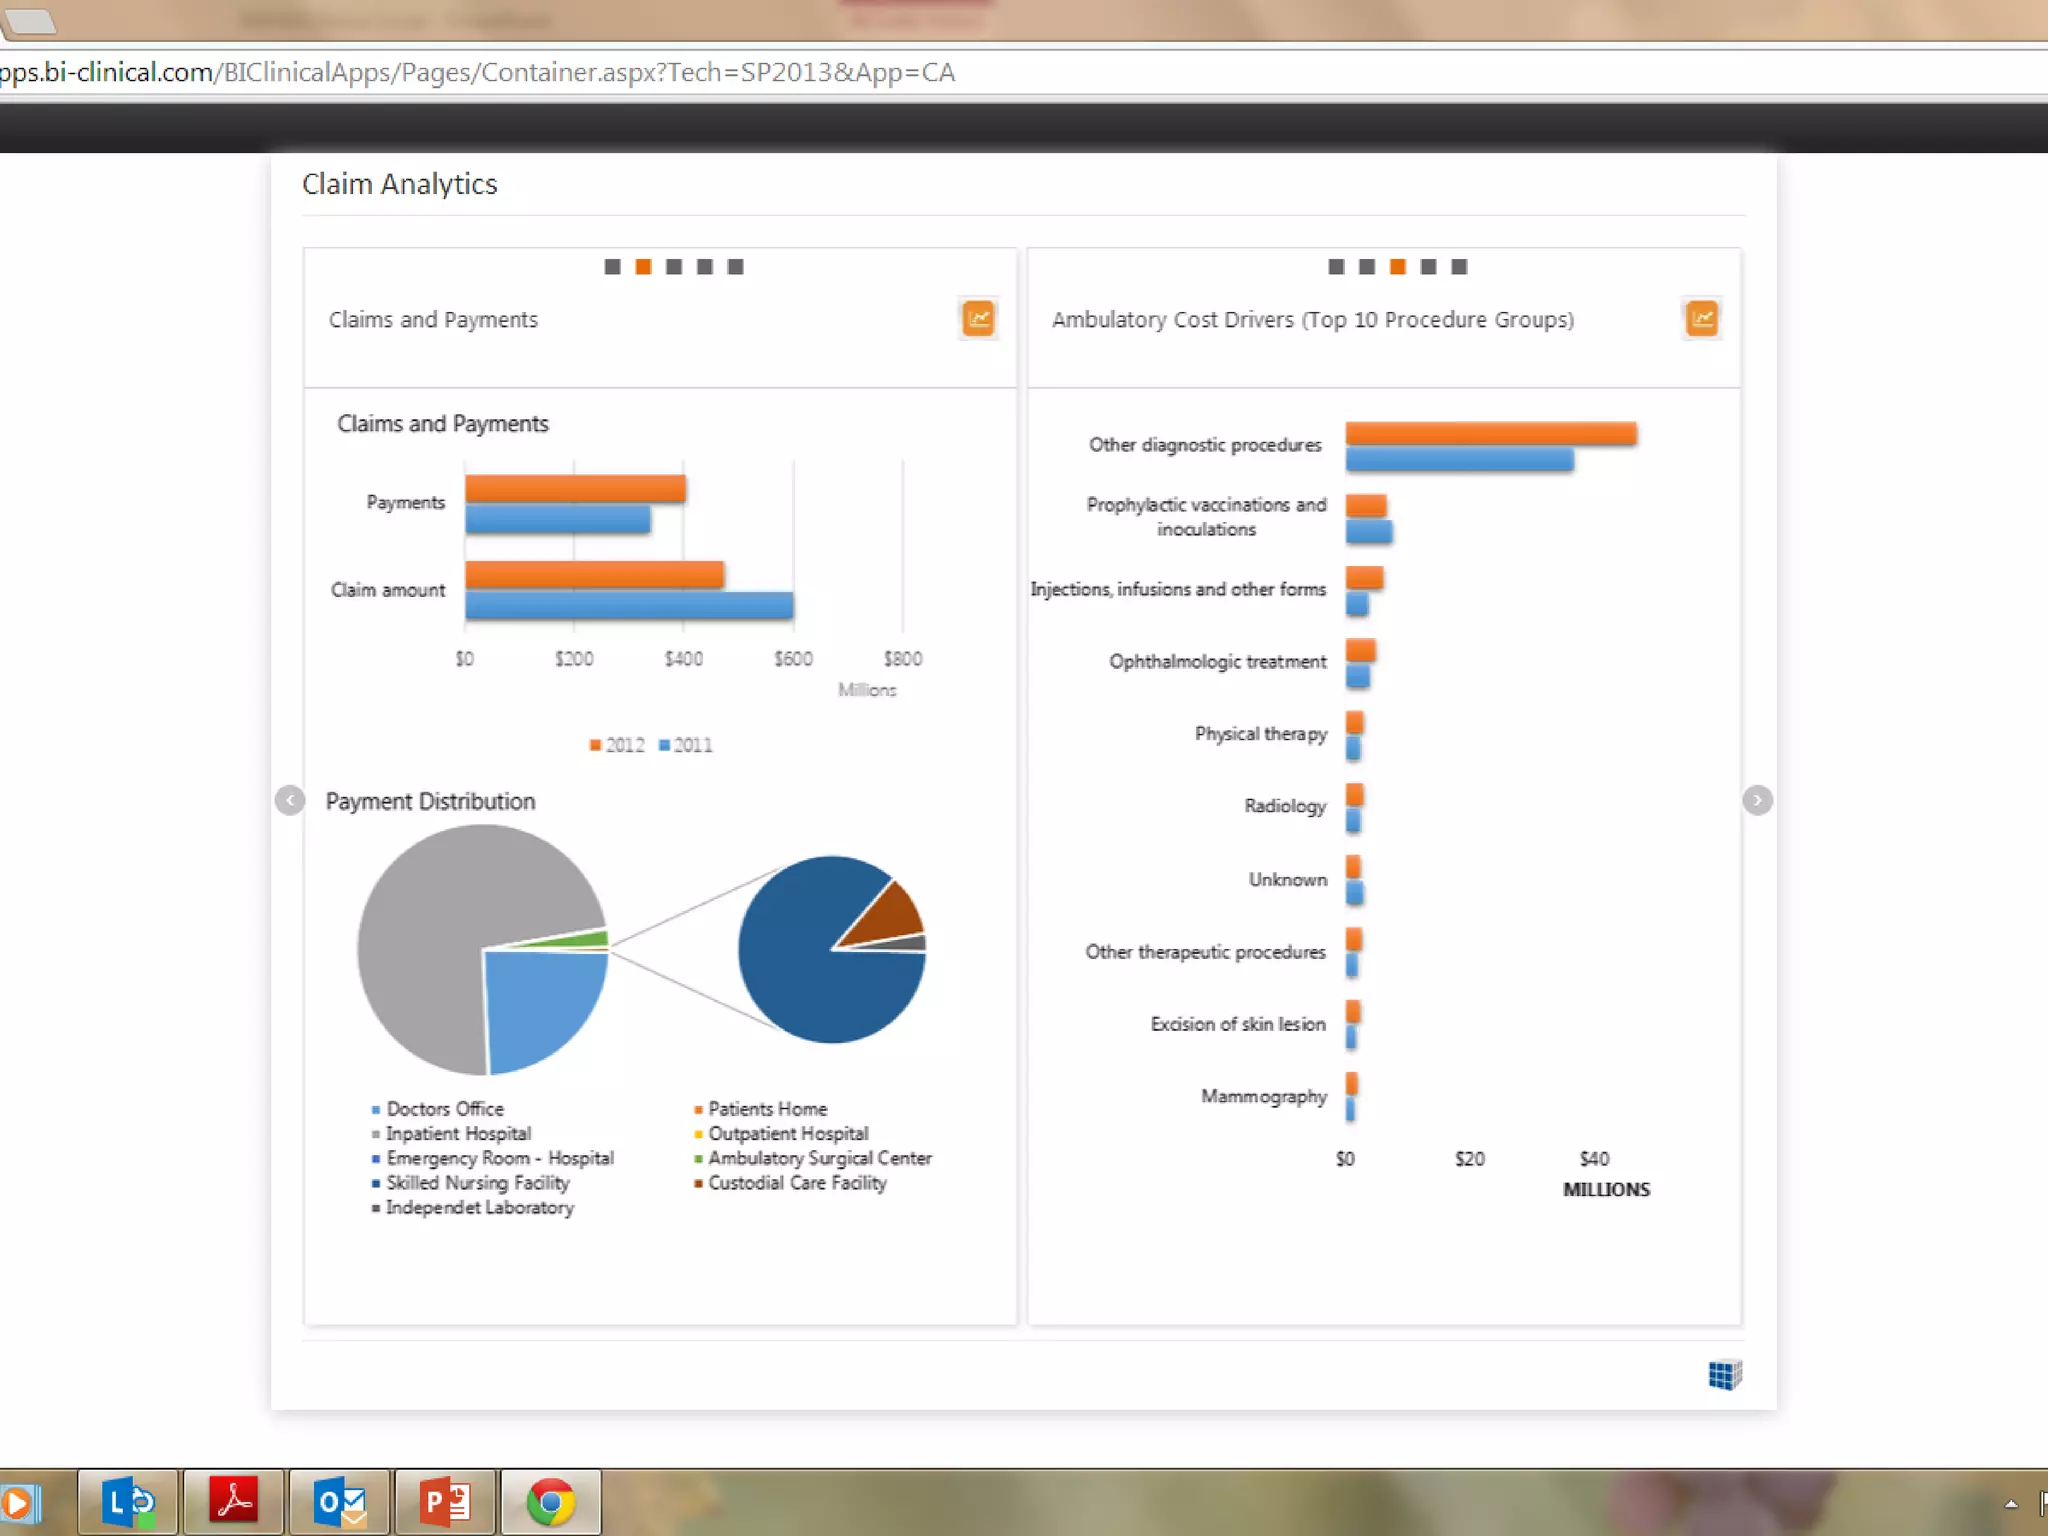Select first page dot in right panel
This screenshot has width=2048, height=1536.
click(x=1336, y=267)
